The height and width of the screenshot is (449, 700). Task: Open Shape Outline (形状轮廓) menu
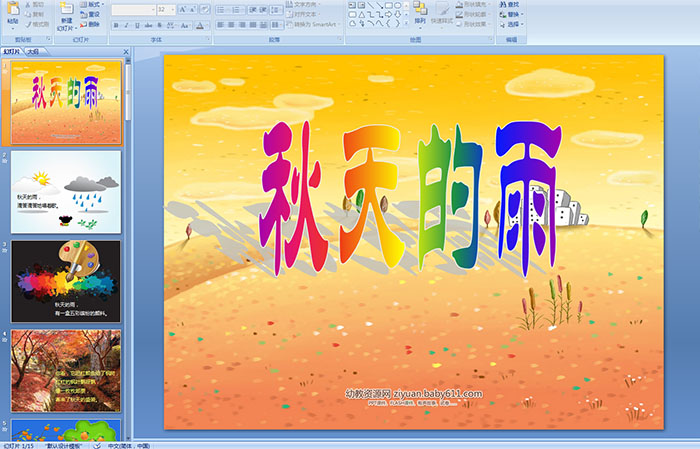[472, 14]
